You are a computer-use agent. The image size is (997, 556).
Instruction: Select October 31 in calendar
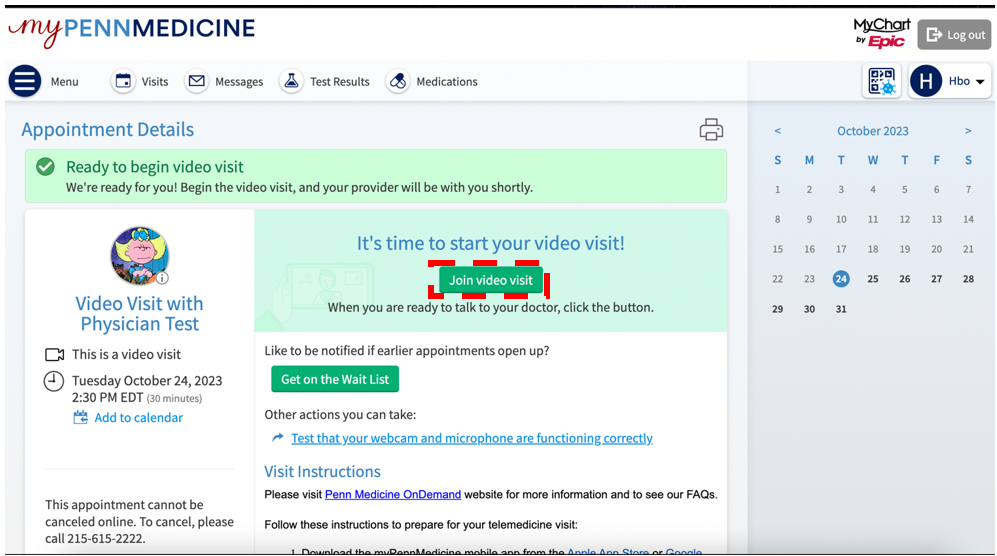pos(841,309)
